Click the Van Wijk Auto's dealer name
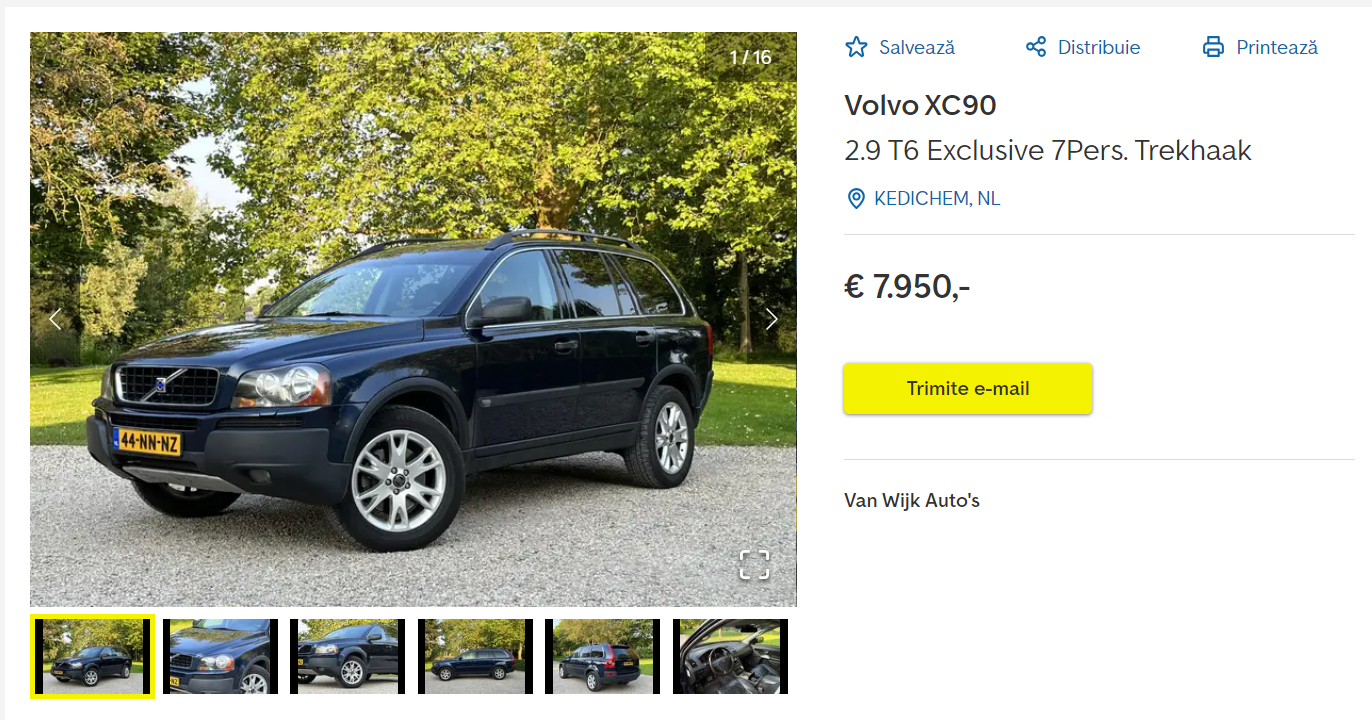 pyautogui.click(x=912, y=500)
